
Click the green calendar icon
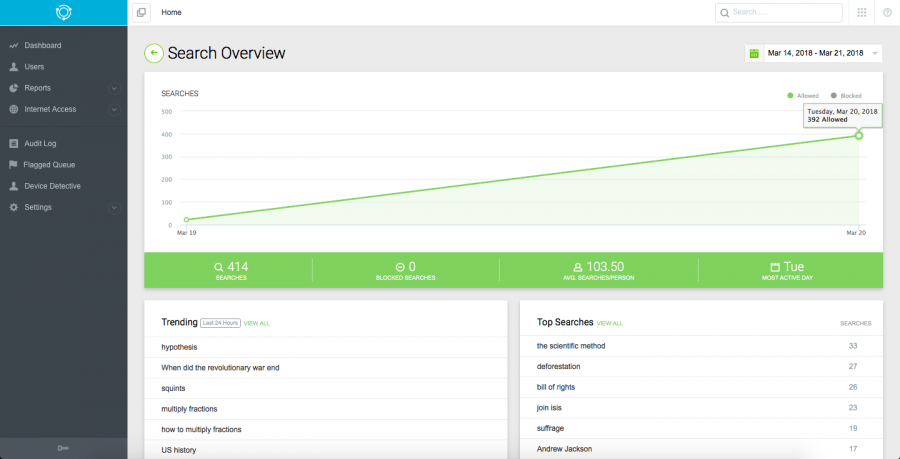(x=754, y=53)
